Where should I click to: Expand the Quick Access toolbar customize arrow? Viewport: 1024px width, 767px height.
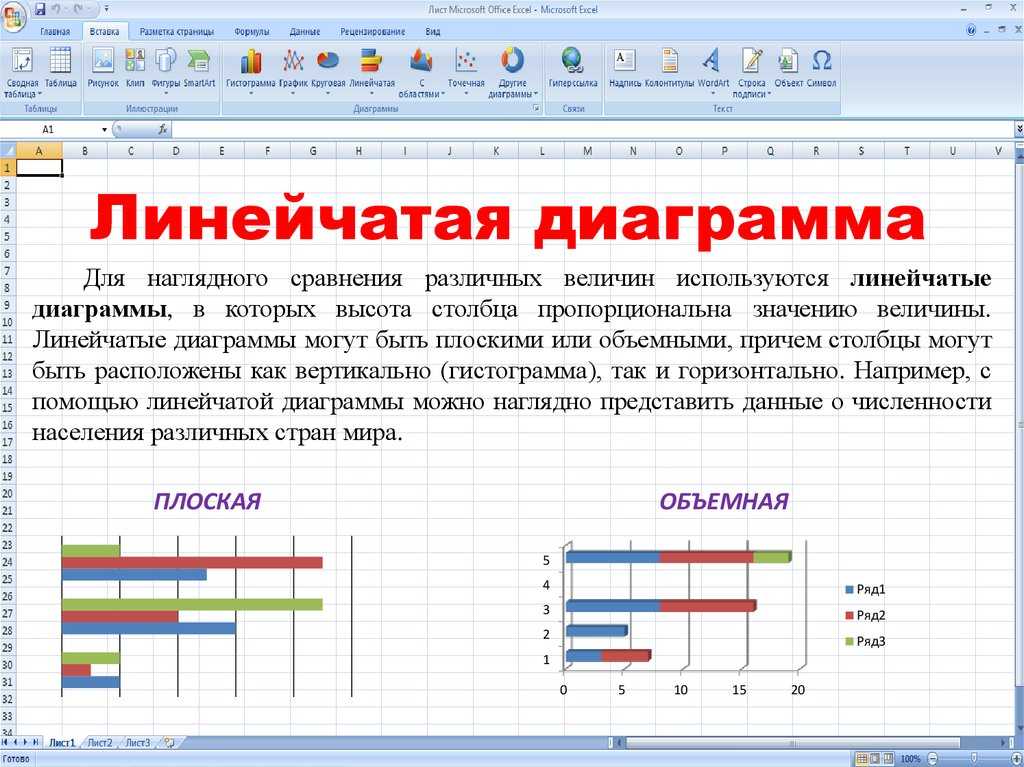[106, 10]
